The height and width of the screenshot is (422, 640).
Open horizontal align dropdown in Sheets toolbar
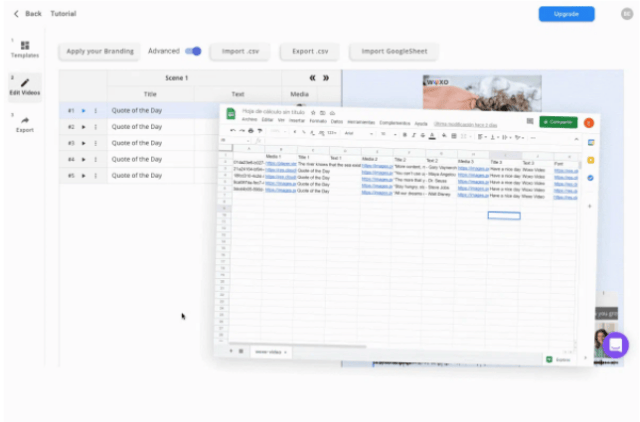coord(482,137)
